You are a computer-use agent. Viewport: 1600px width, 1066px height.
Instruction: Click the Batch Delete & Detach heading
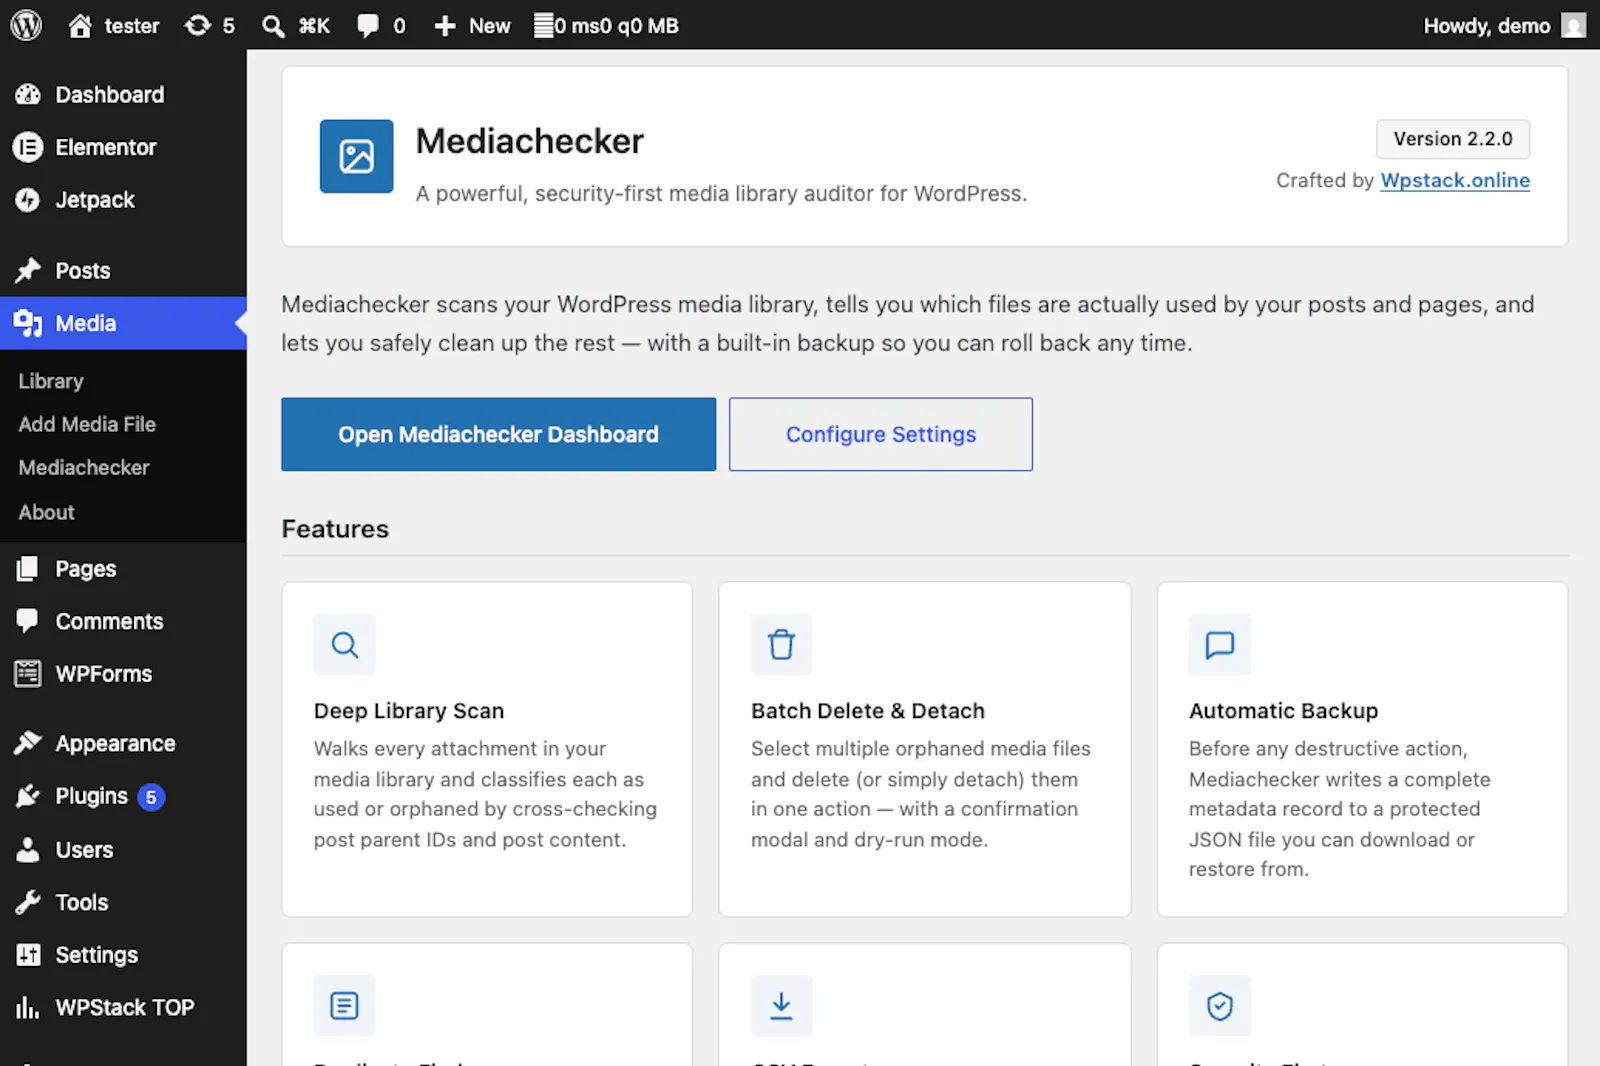pyautogui.click(x=868, y=711)
